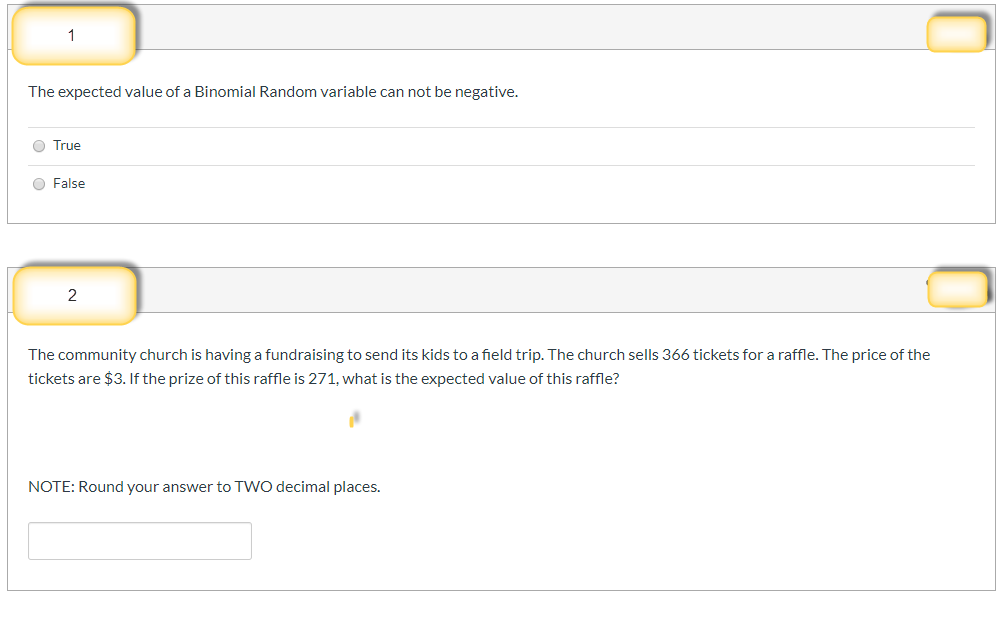Click the yellow highlight on question 1 badge
Screen dimensions: 1001x627
click(71, 35)
